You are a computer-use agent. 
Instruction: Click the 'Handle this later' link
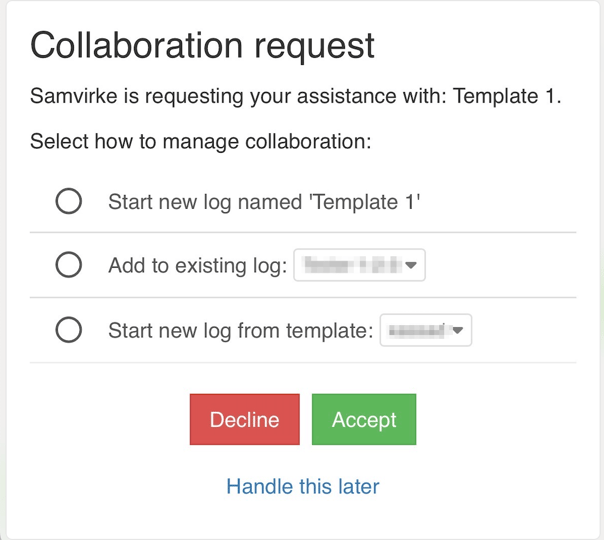(303, 487)
